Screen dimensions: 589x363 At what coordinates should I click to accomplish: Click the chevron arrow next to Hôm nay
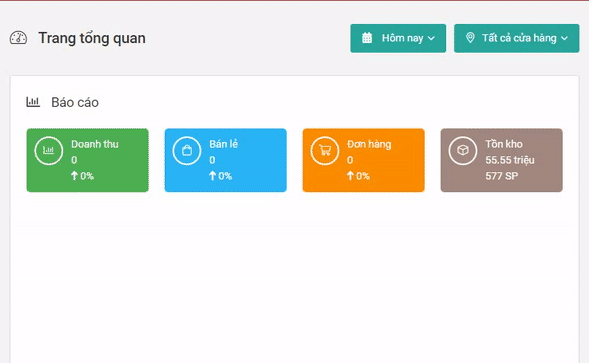click(x=431, y=38)
